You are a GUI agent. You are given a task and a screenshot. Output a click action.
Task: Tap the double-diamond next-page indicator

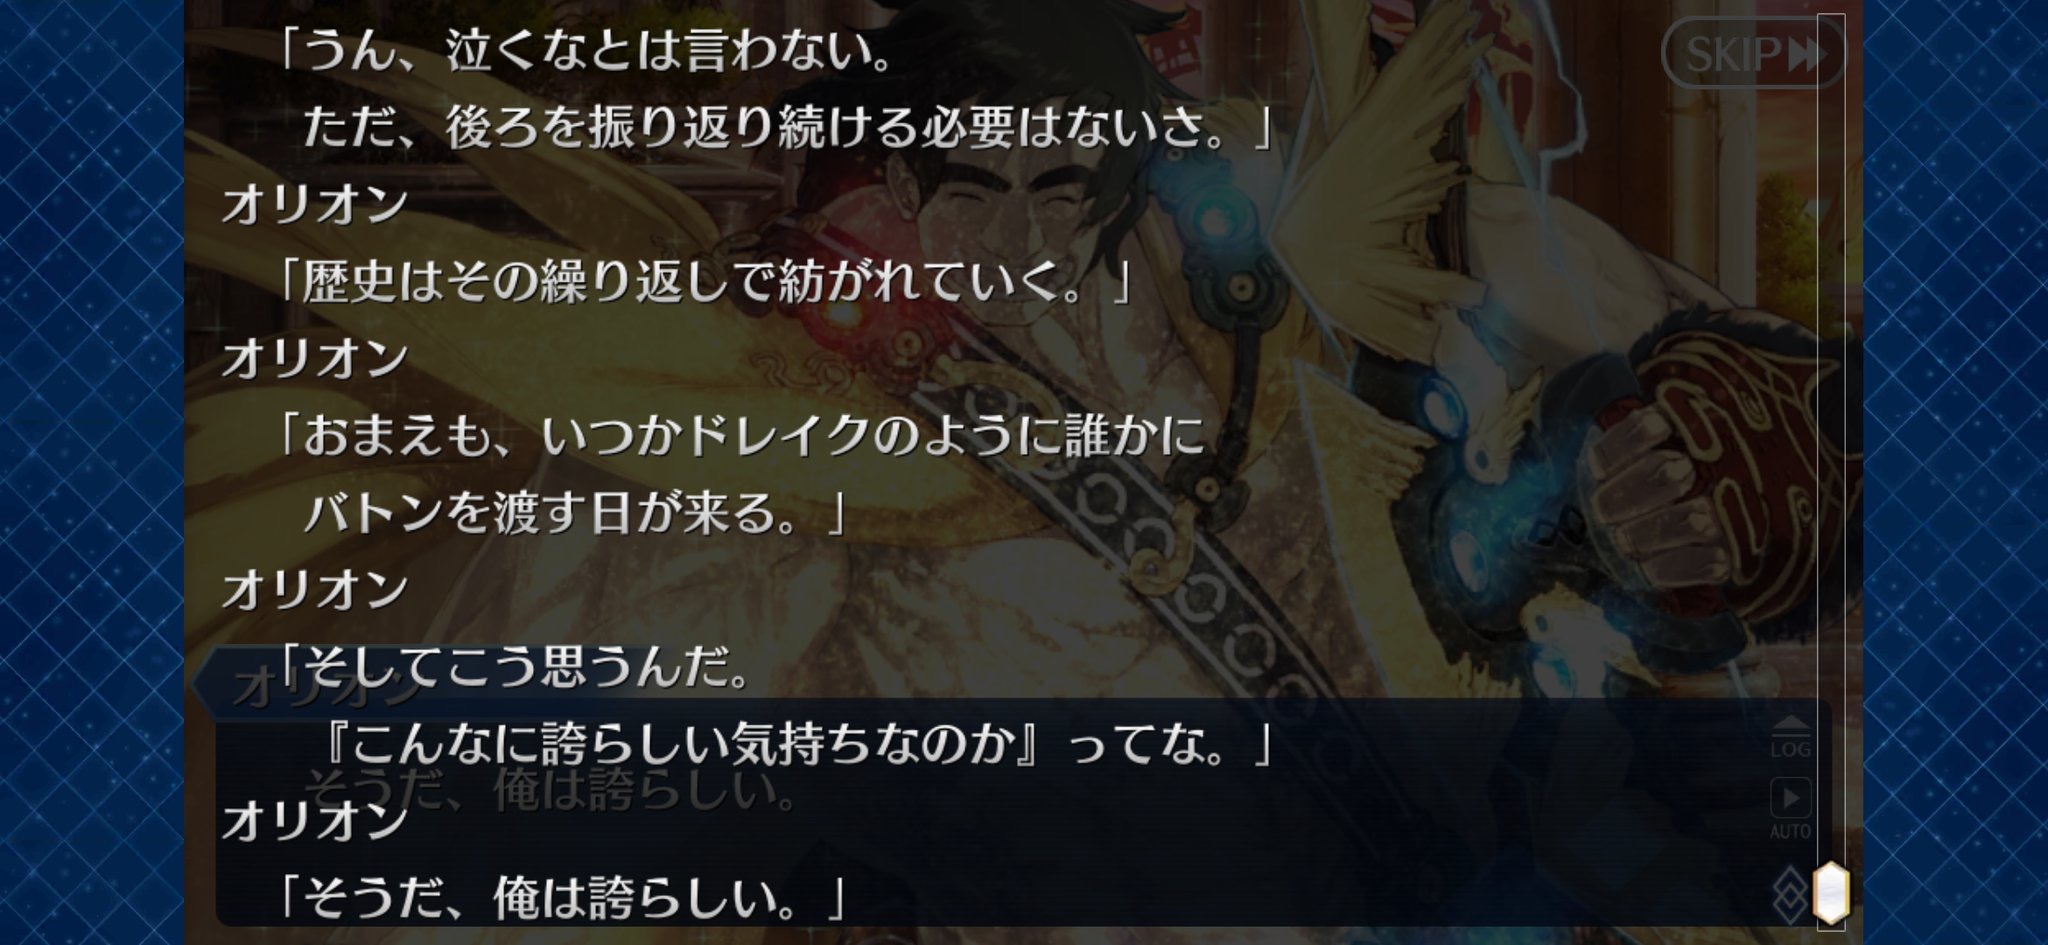coord(1792,896)
